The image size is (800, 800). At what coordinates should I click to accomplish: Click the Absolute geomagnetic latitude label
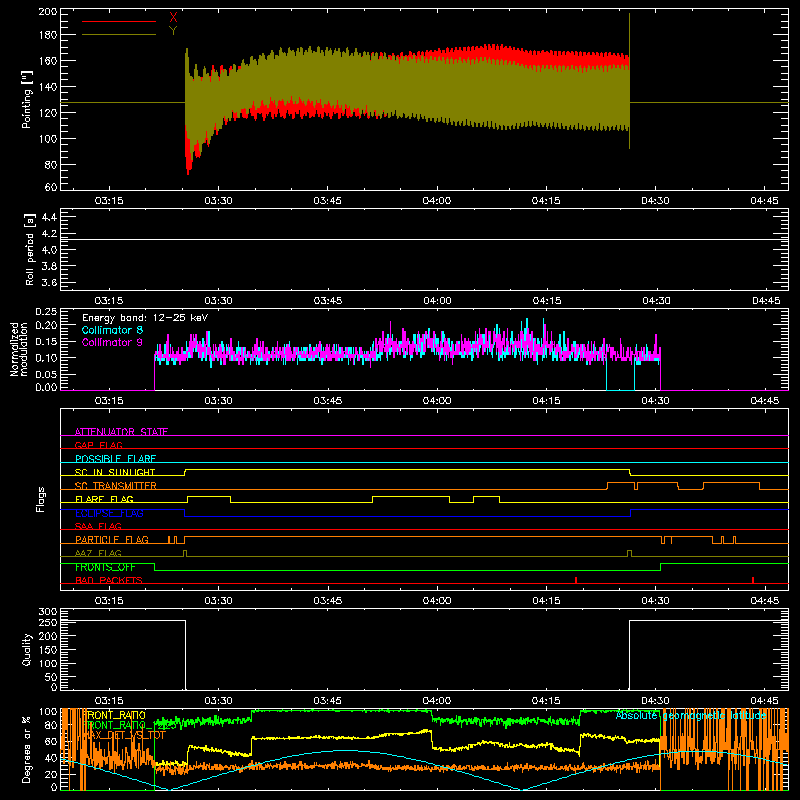[691, 715]
